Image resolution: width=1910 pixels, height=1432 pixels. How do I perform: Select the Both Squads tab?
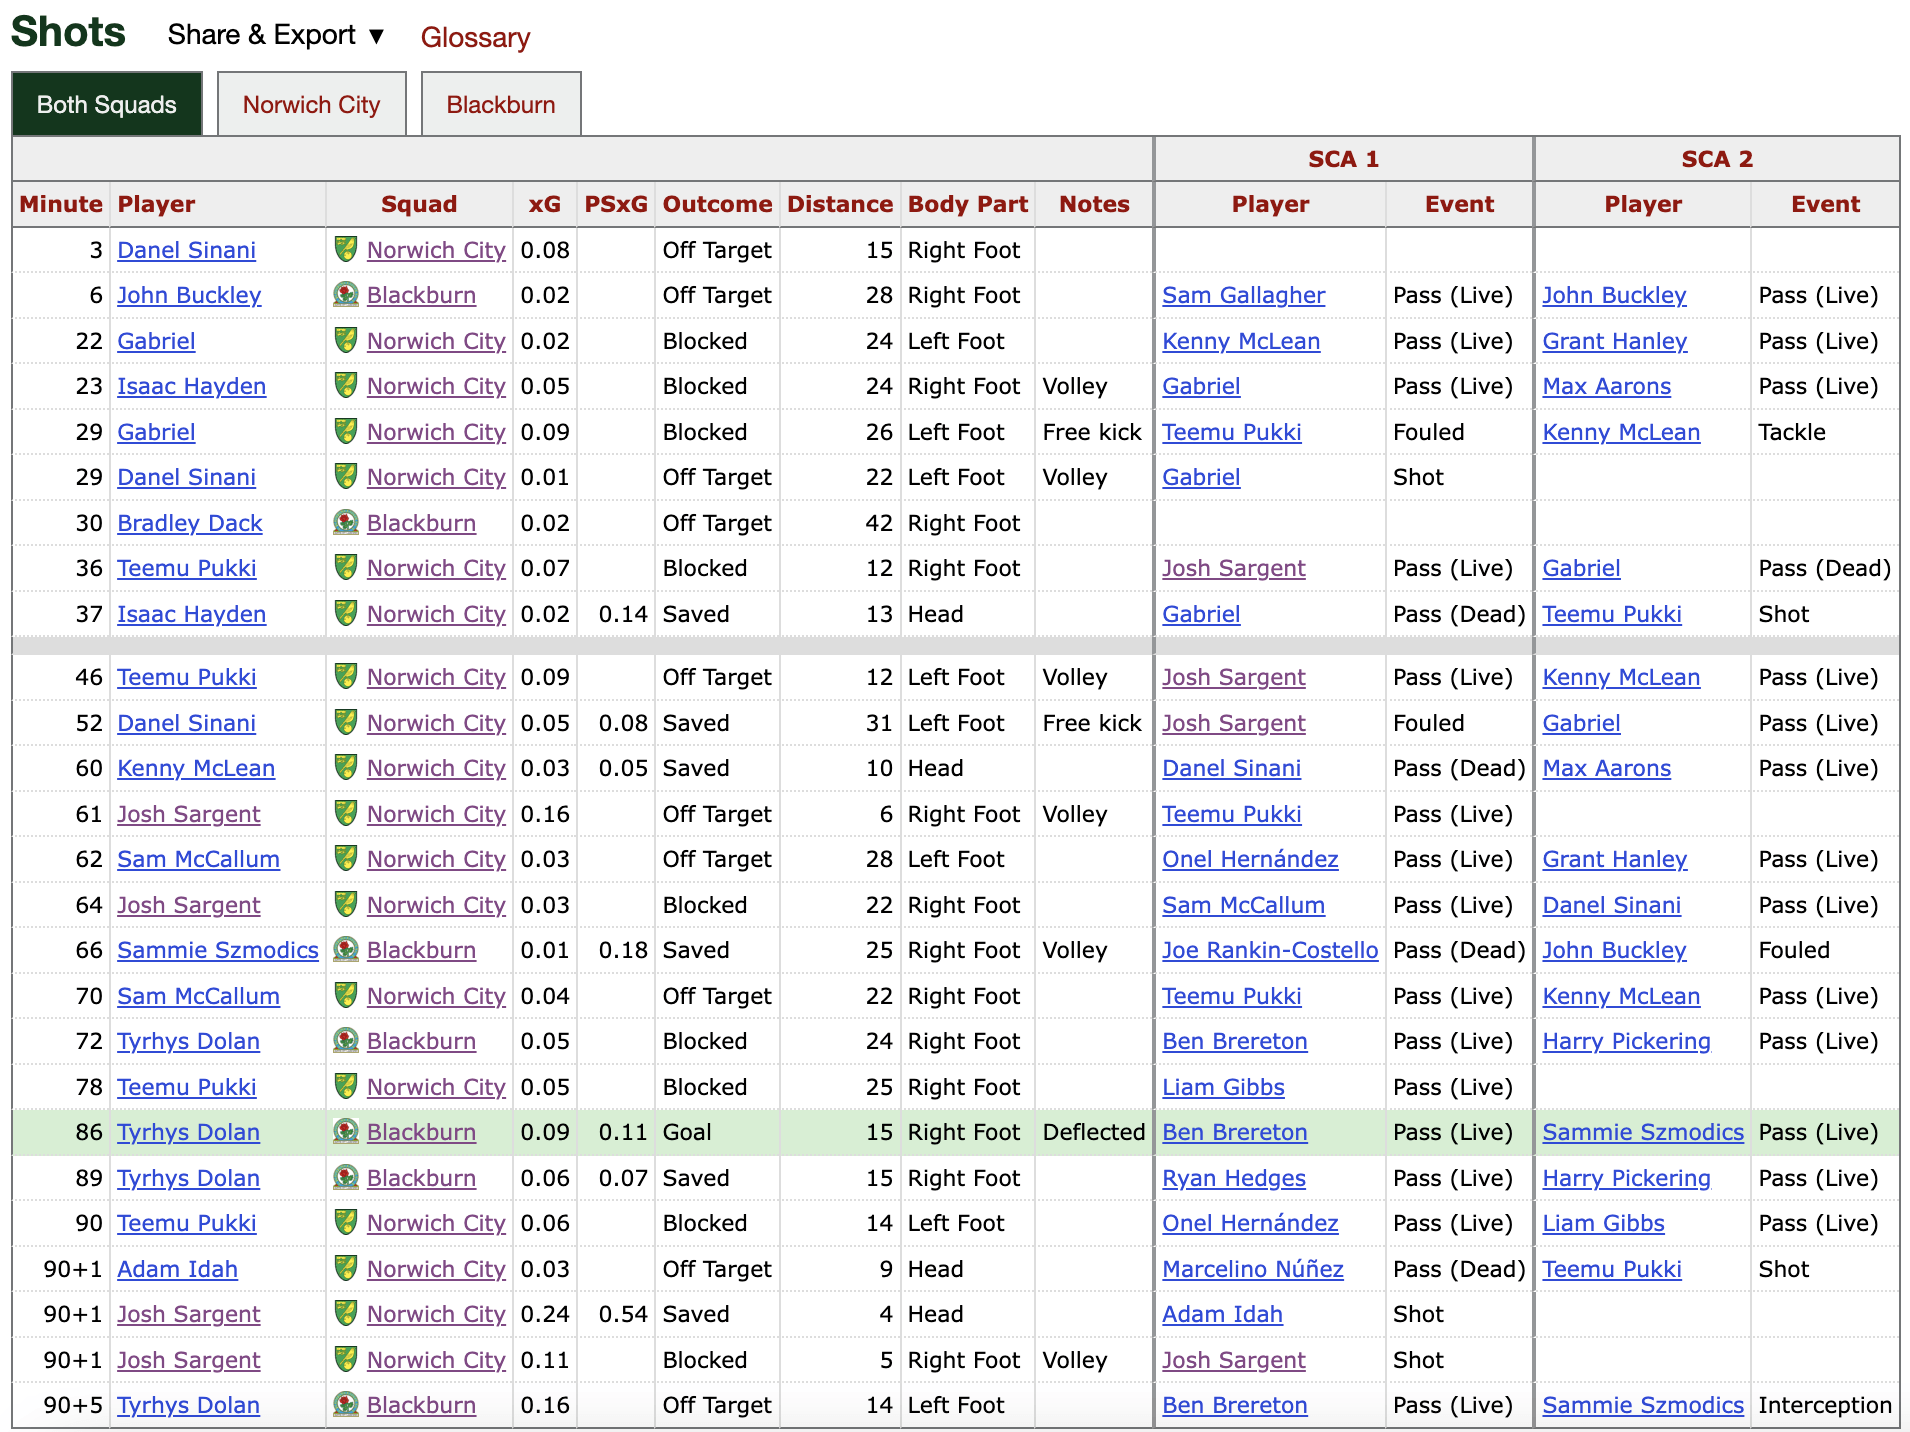pos(107,104)
